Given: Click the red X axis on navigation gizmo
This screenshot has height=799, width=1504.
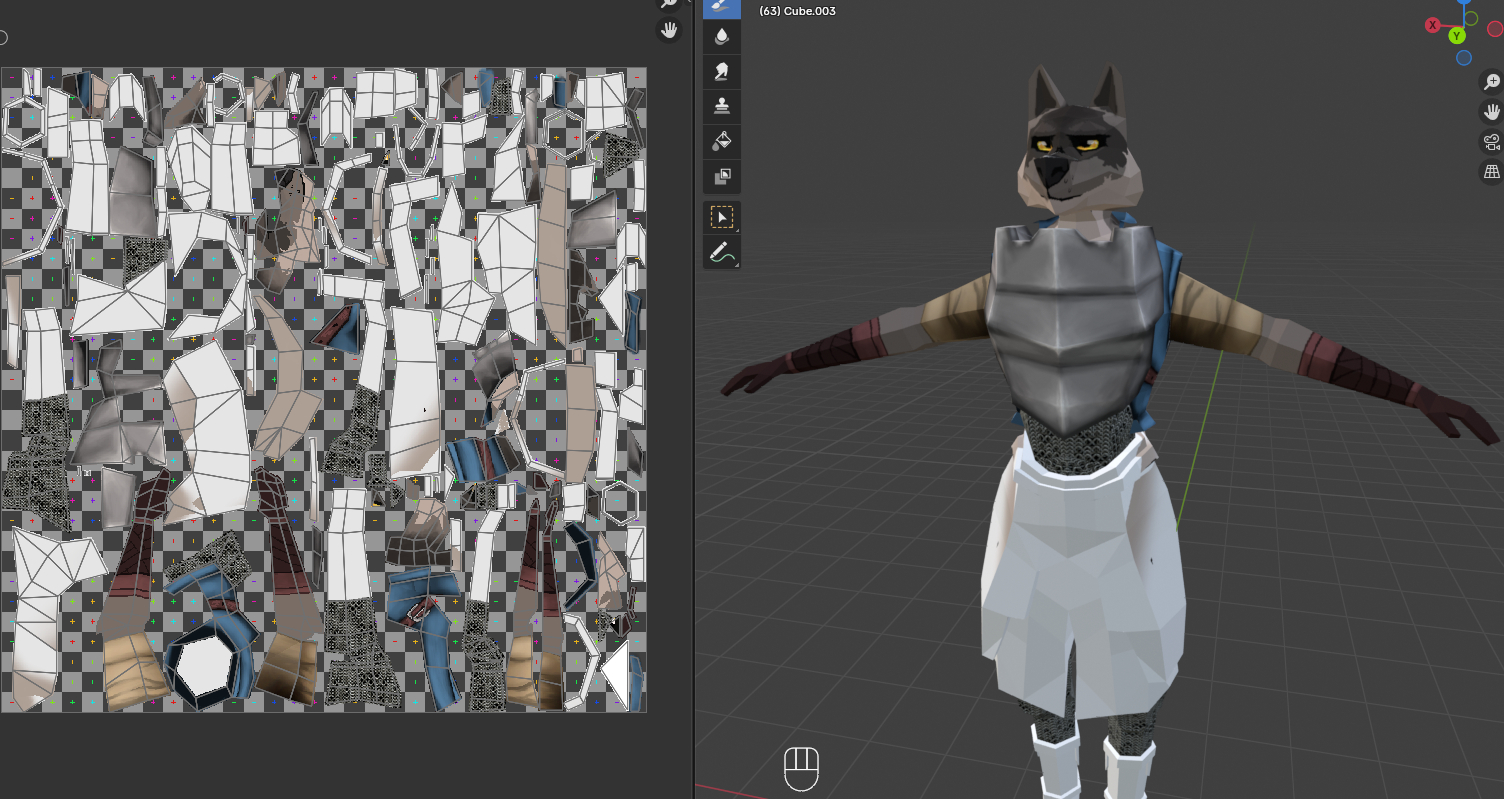Looking at the screenshot, I should coord(1433,24).
